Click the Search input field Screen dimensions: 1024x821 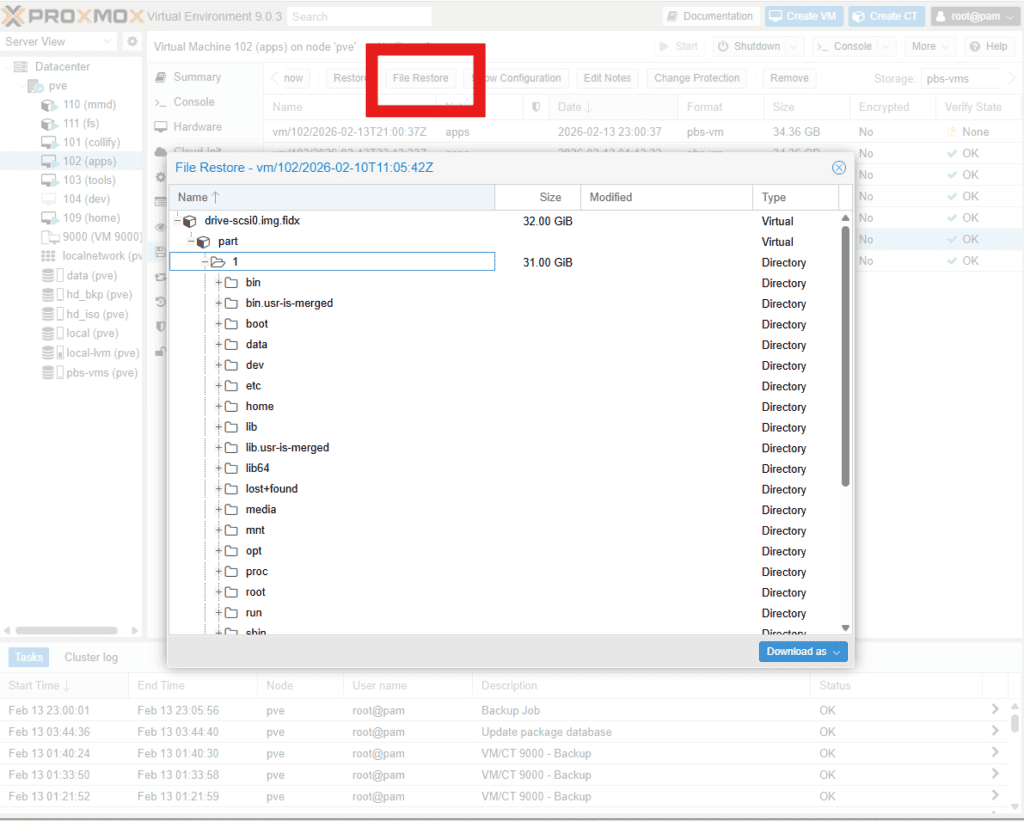tap(360, 16)
